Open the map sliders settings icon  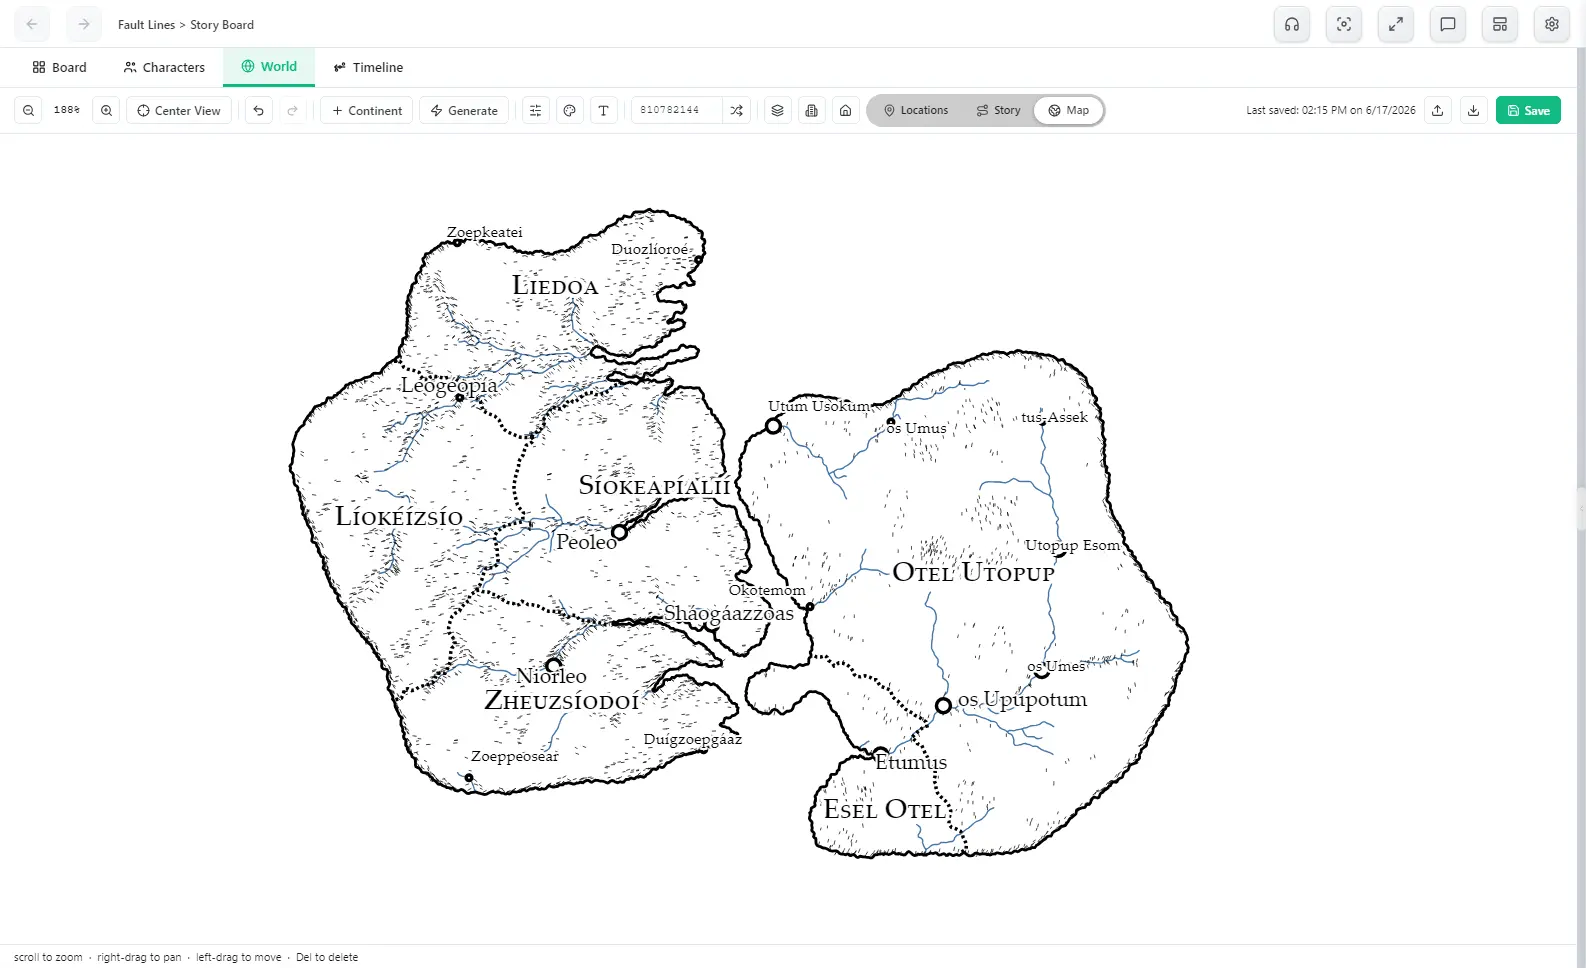(536, 111)
